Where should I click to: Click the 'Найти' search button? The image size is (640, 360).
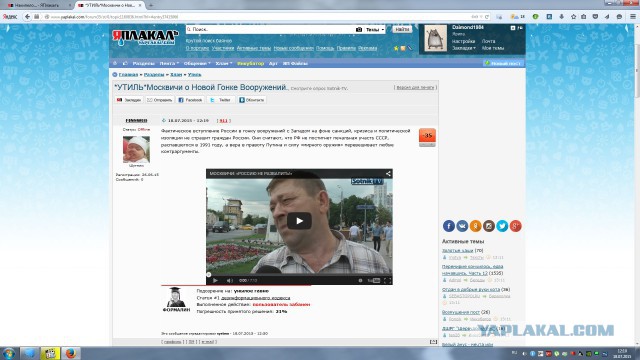click(402, 29)
